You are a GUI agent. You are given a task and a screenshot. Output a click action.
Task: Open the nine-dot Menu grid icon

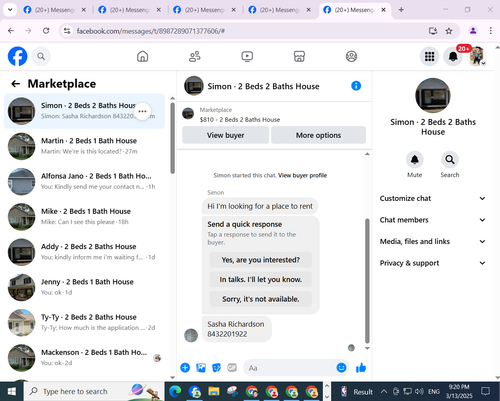[429, 56]
